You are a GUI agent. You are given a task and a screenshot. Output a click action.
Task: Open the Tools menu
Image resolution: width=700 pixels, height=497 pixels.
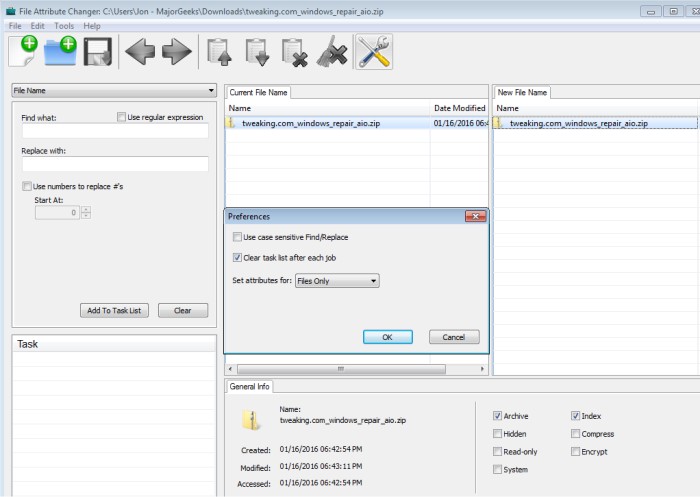coord(64,25)
